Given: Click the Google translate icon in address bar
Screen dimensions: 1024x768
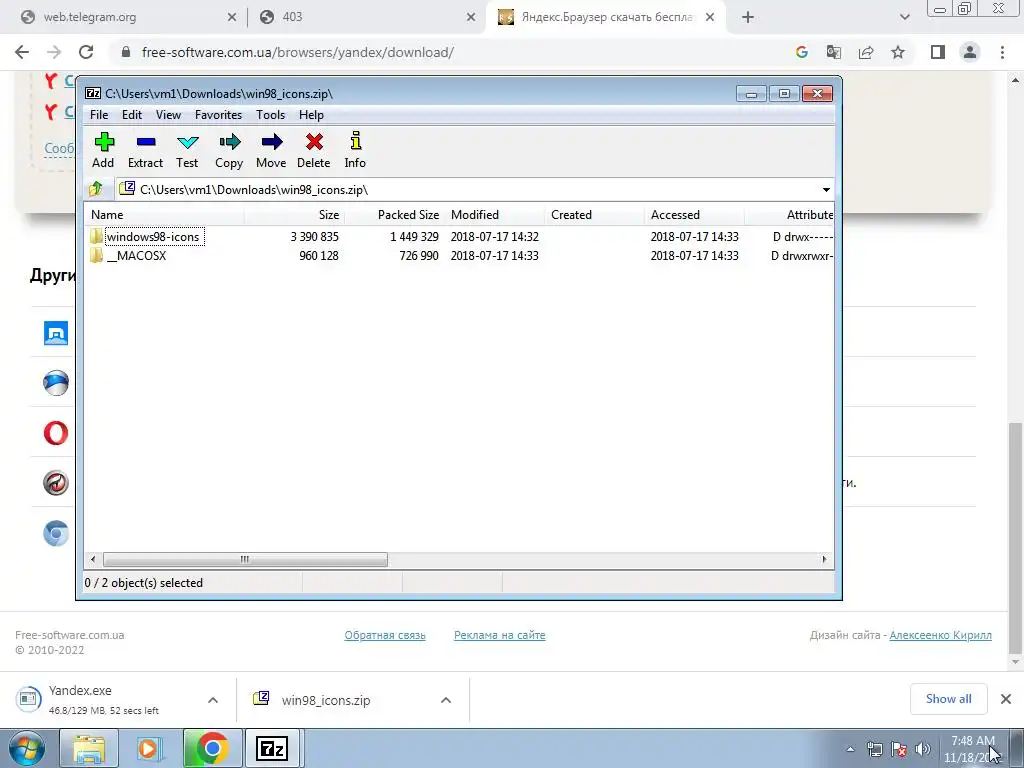Looking at the screenshot, I should (834, 52).
